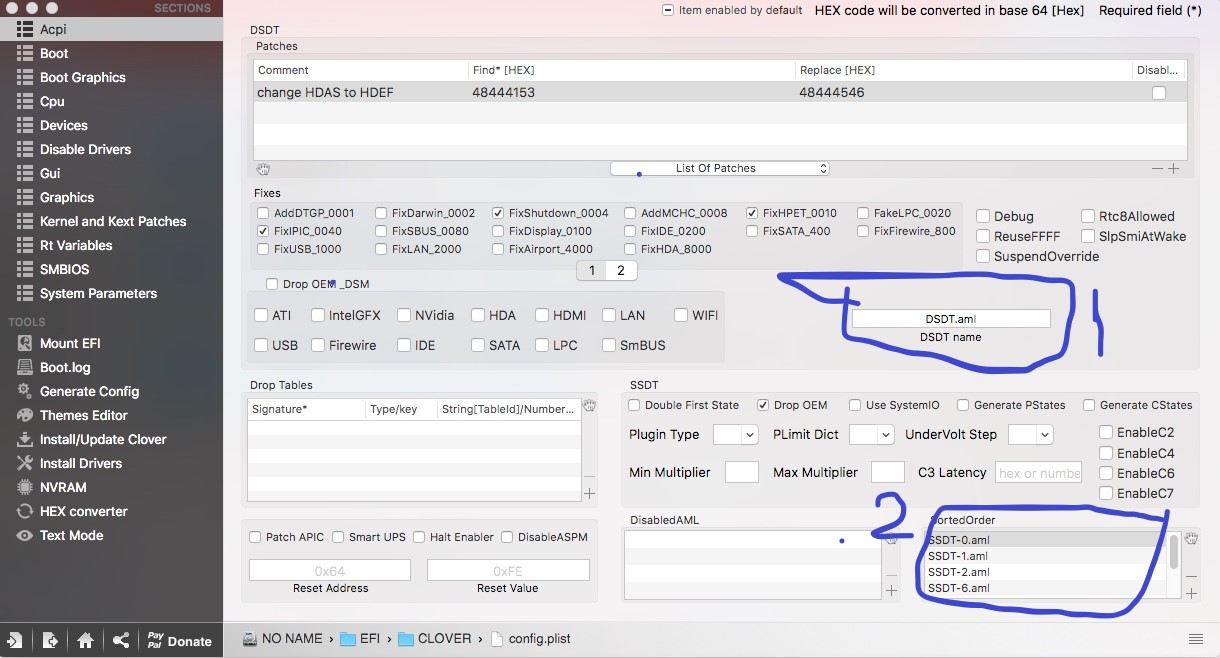Enable the FixUSB_1000 checkbox
Viewport: 1220px width, 658px height.
263,249
